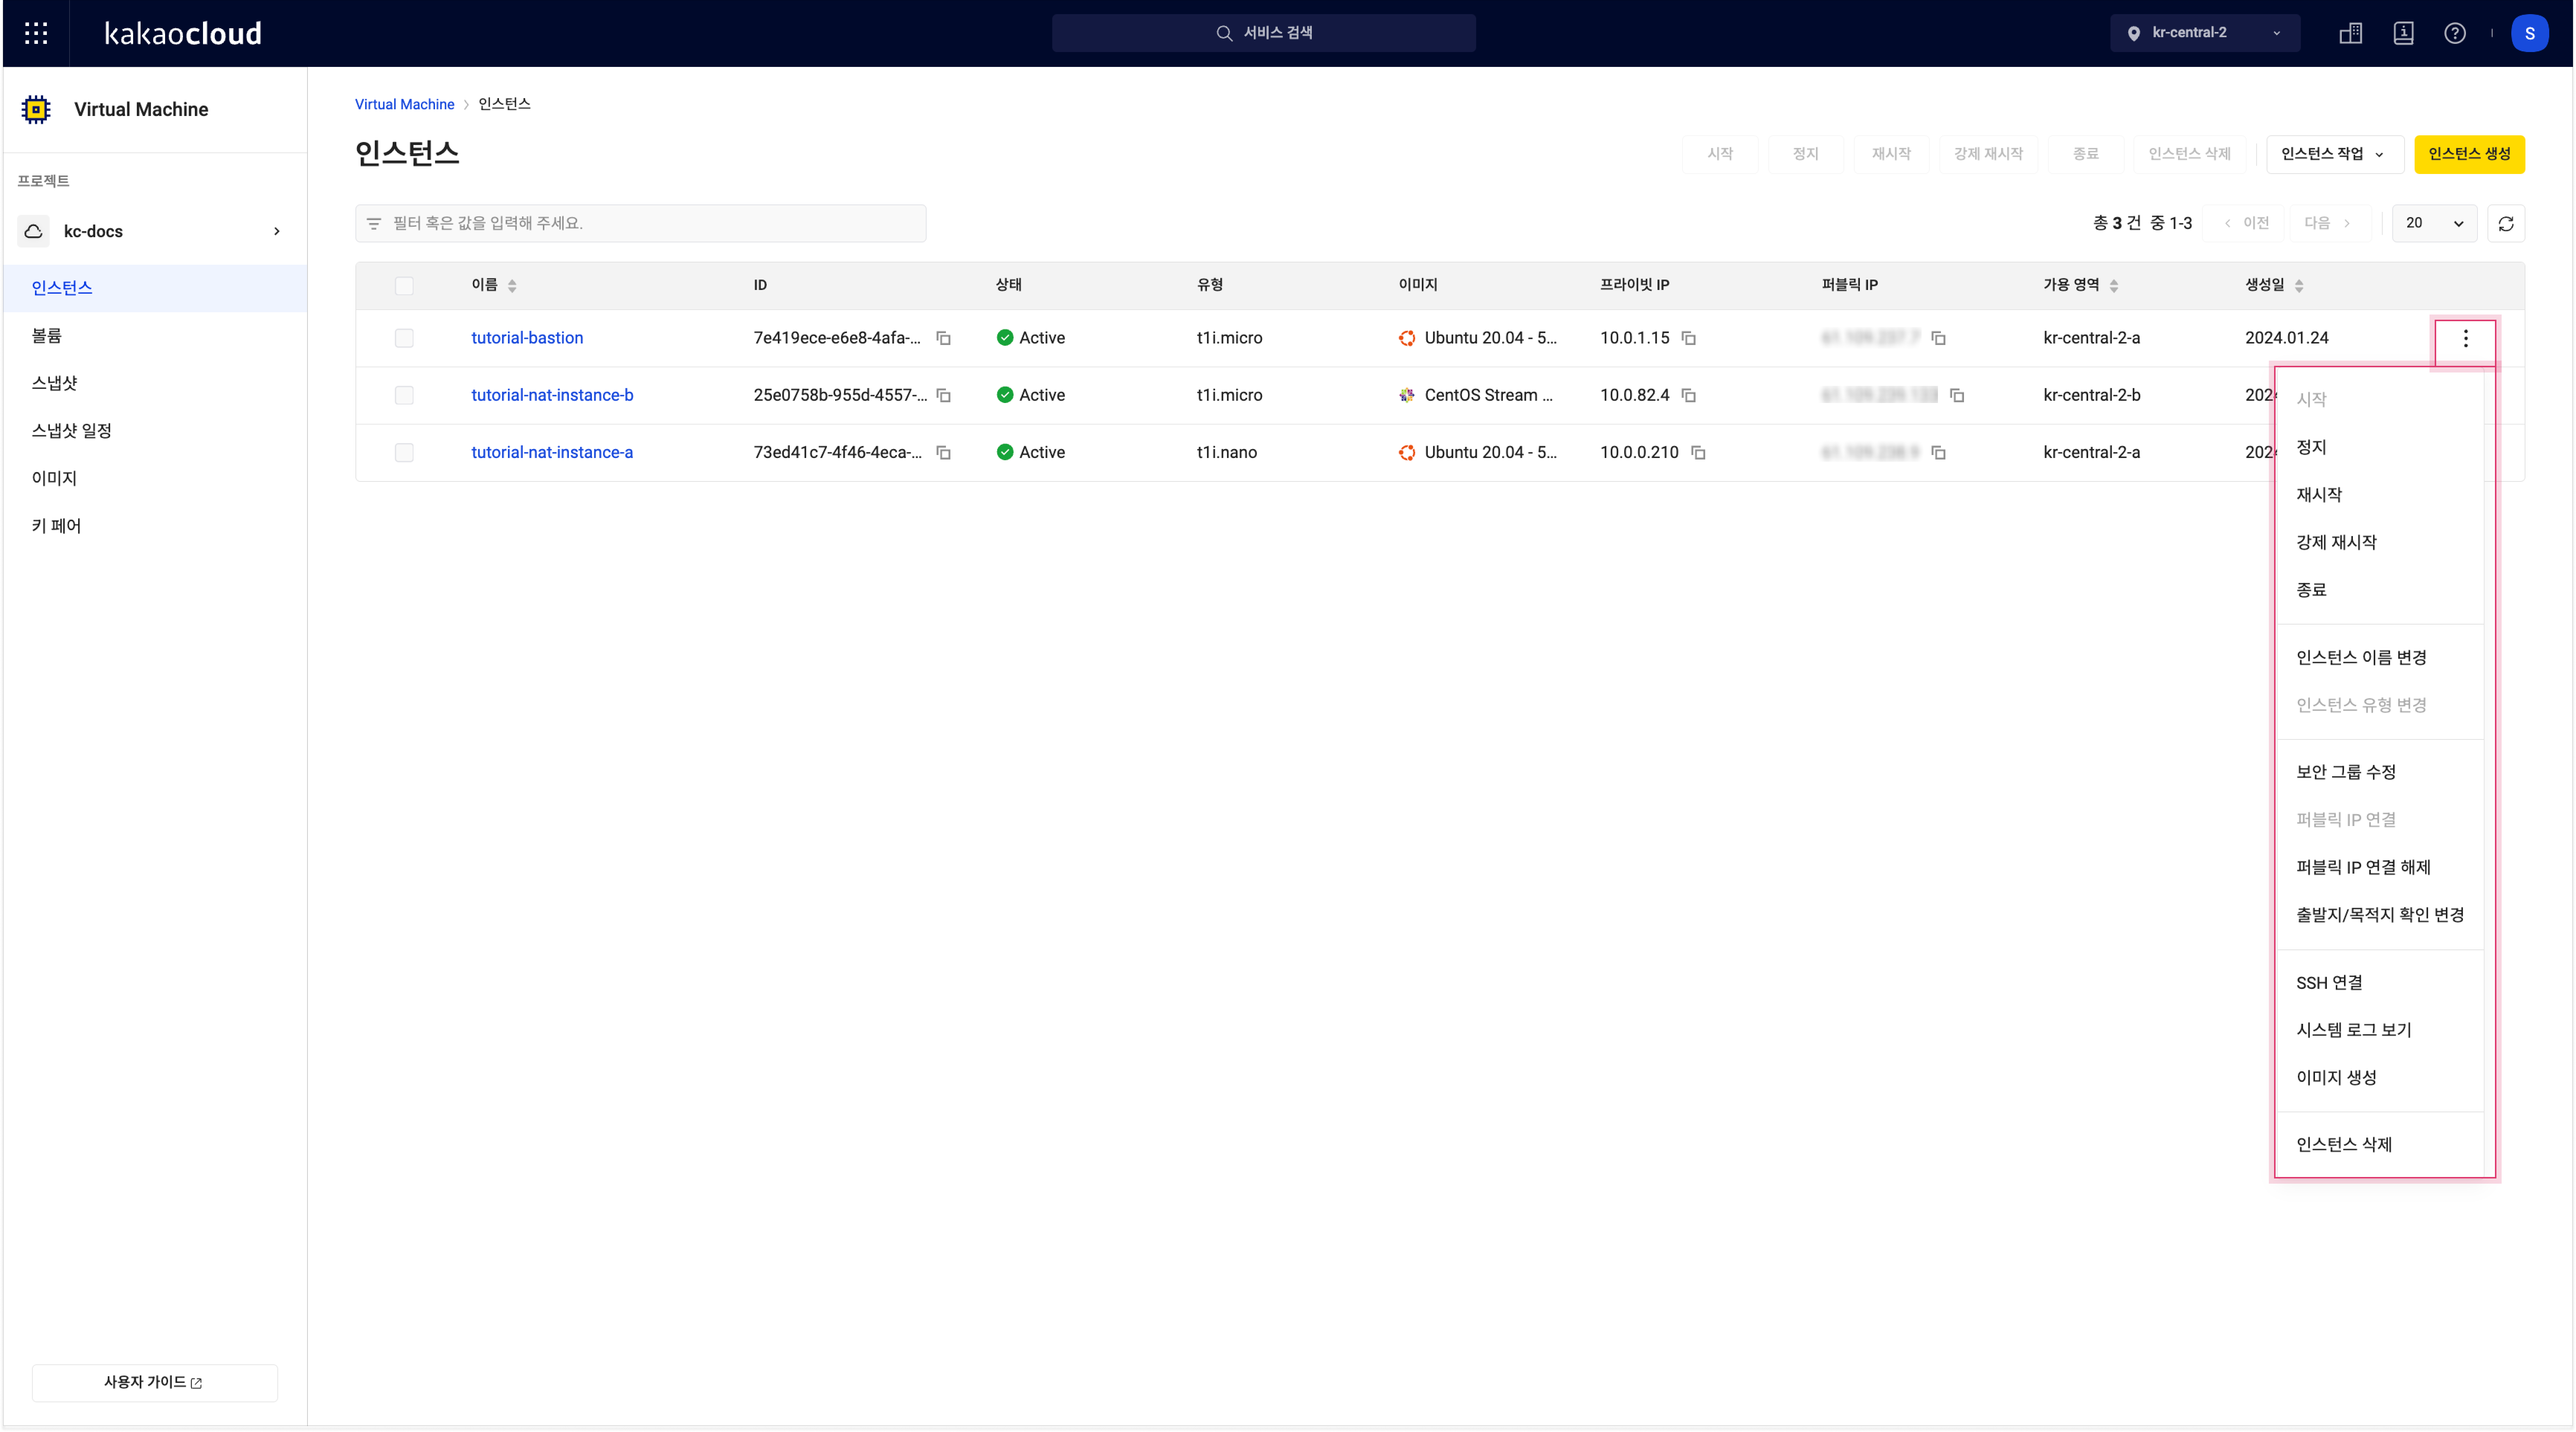Open 이미지 in the sidebar
Image resolution: width=2576 pixels, height=1432 pixels.
tap(155, 478)
